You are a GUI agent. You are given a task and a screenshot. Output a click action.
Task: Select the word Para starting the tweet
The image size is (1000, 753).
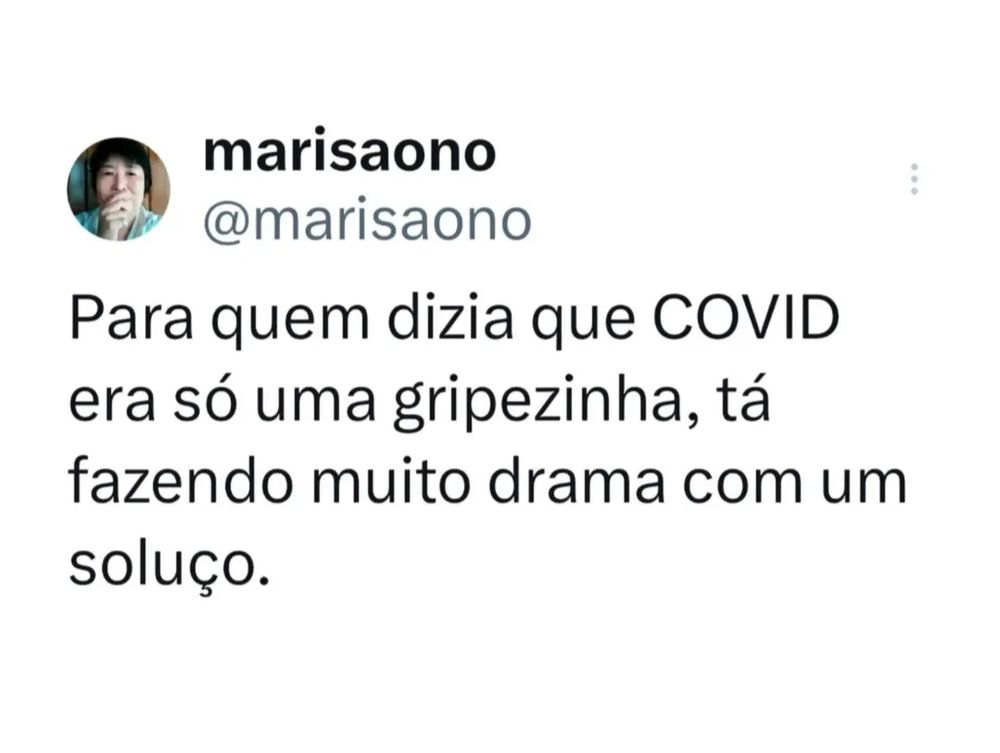point(131,318)
